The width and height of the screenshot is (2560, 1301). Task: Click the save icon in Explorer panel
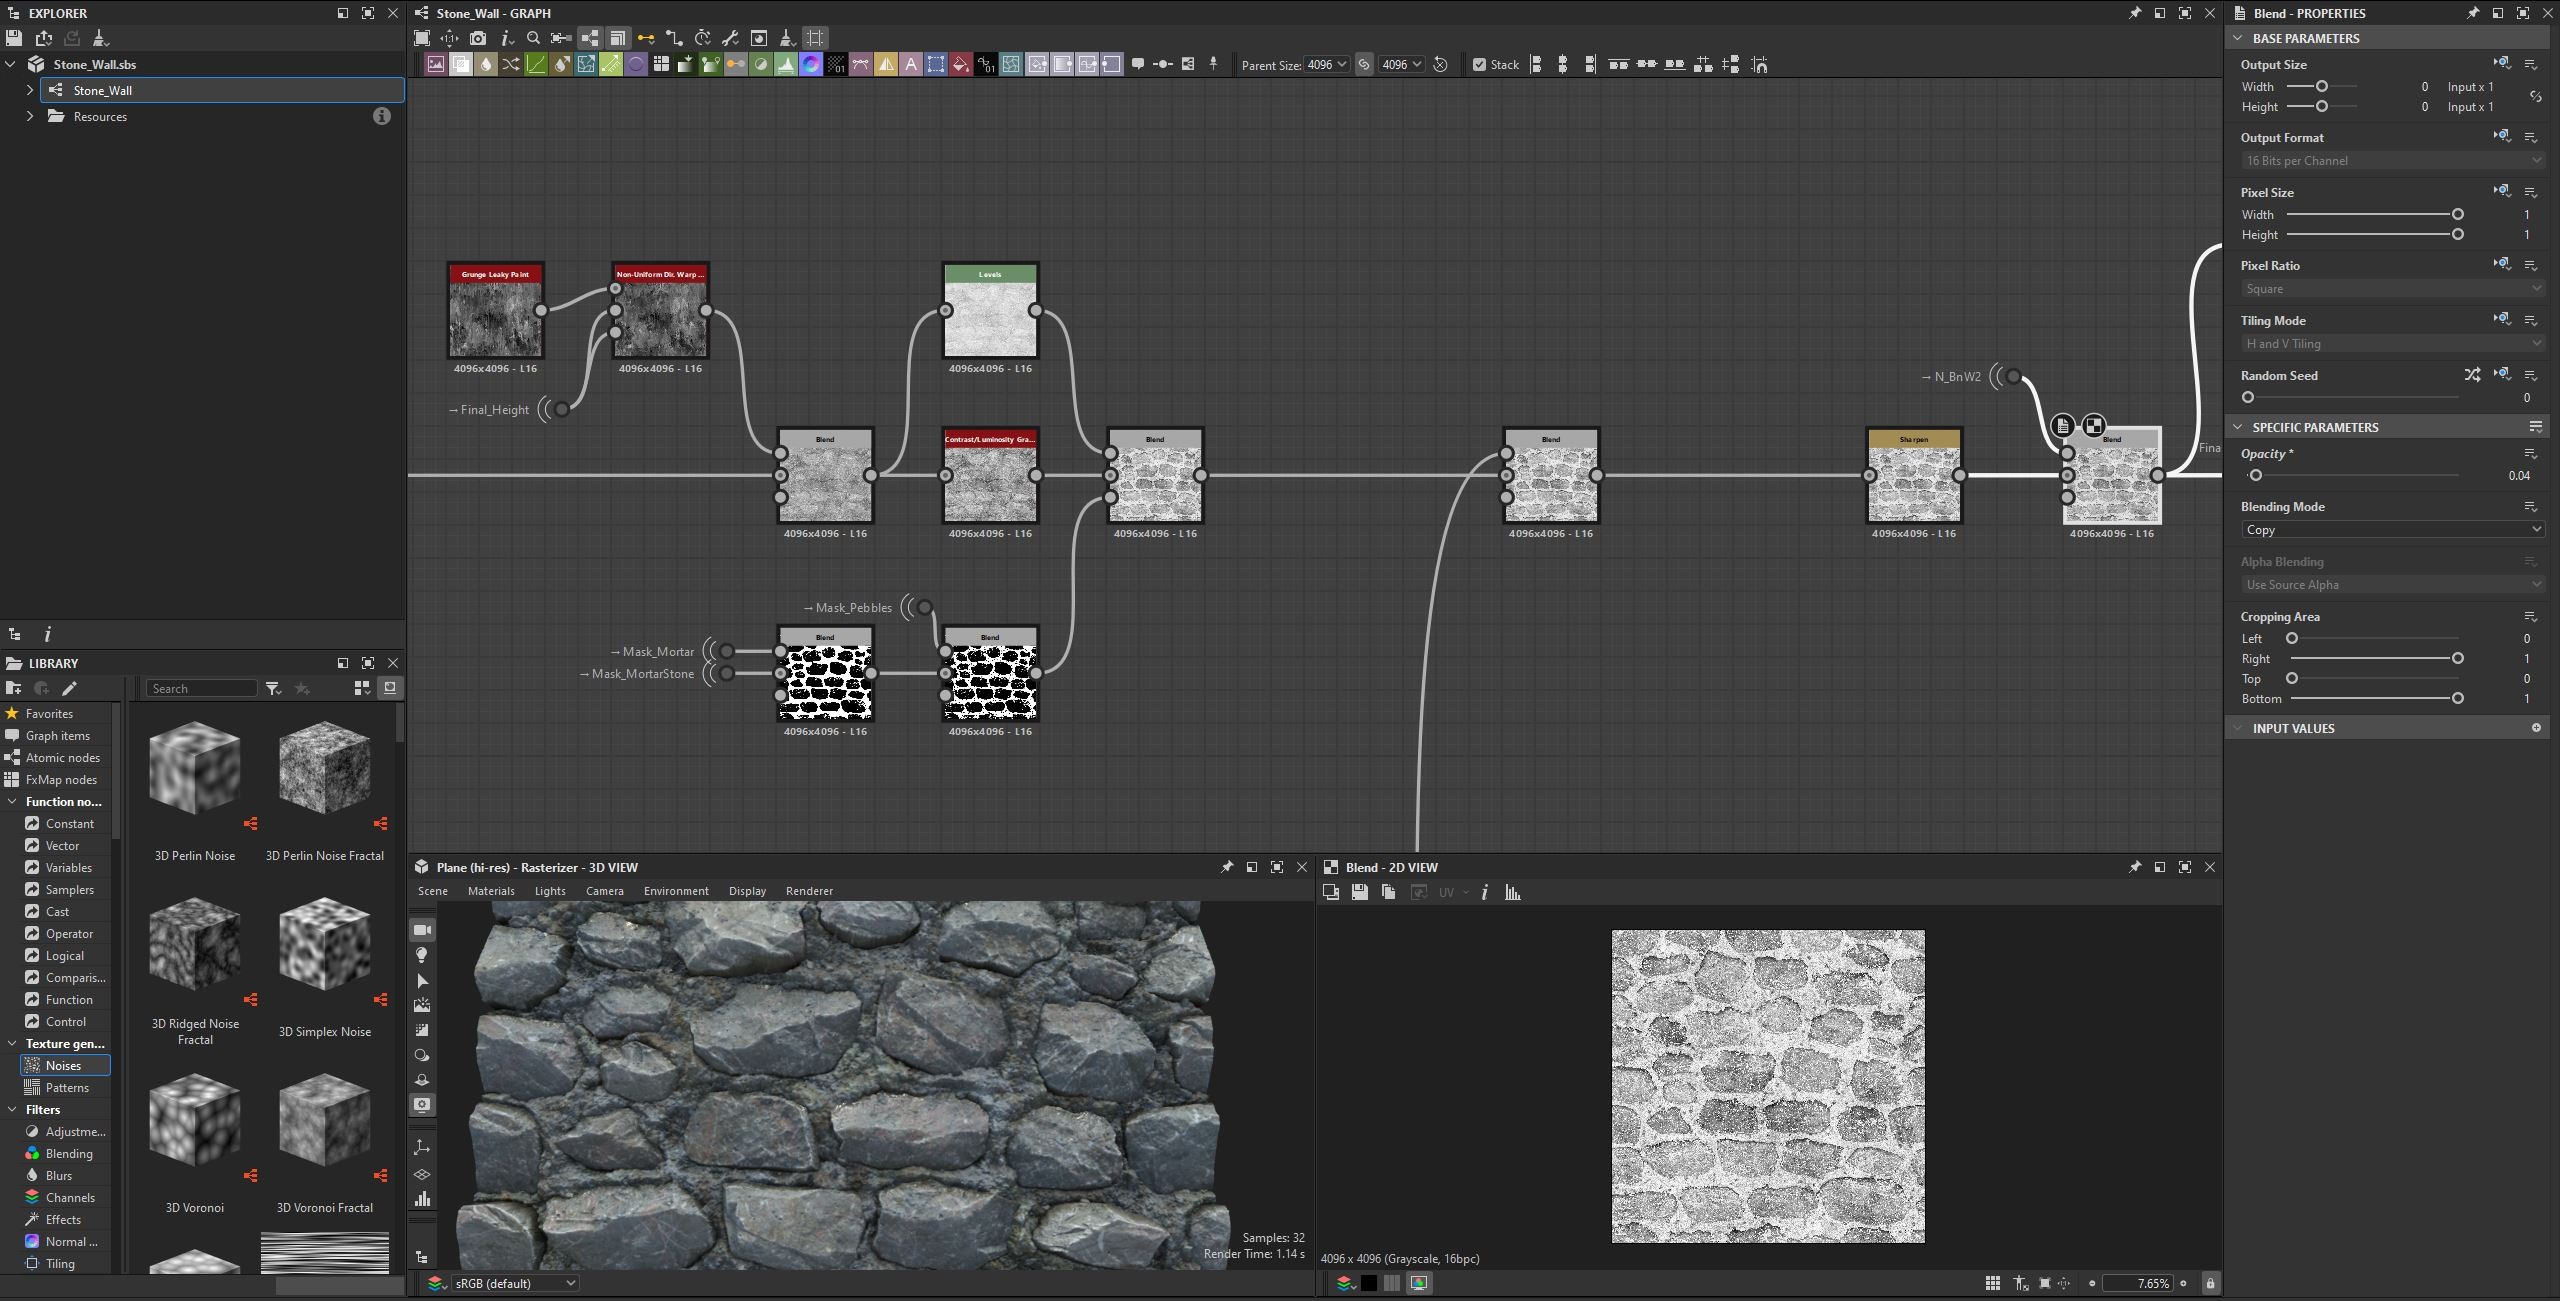tap(14, 38)
